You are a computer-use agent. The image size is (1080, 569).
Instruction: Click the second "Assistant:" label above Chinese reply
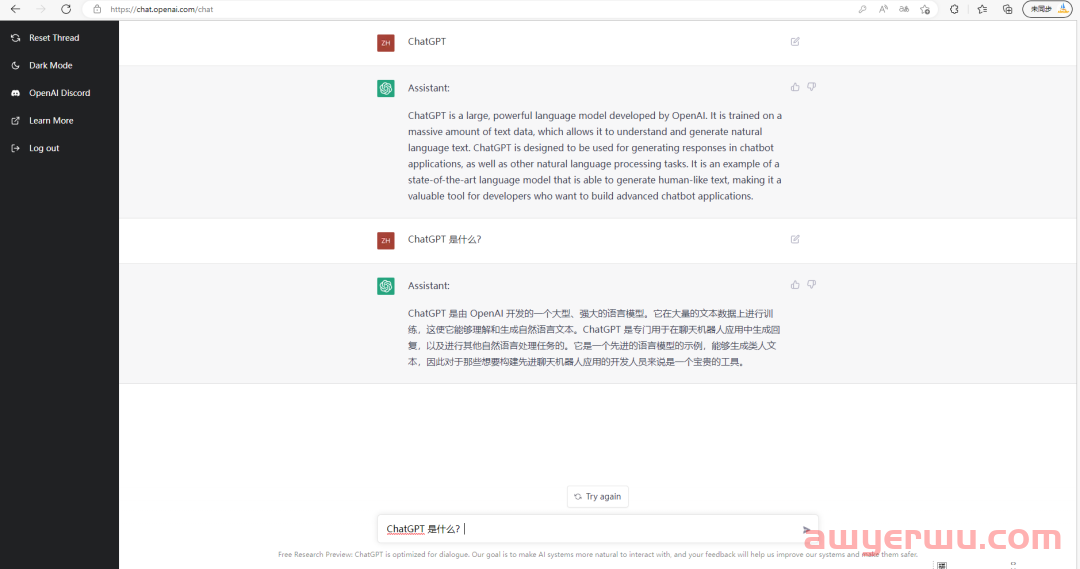pyautogui.click(x=428, y=286)
